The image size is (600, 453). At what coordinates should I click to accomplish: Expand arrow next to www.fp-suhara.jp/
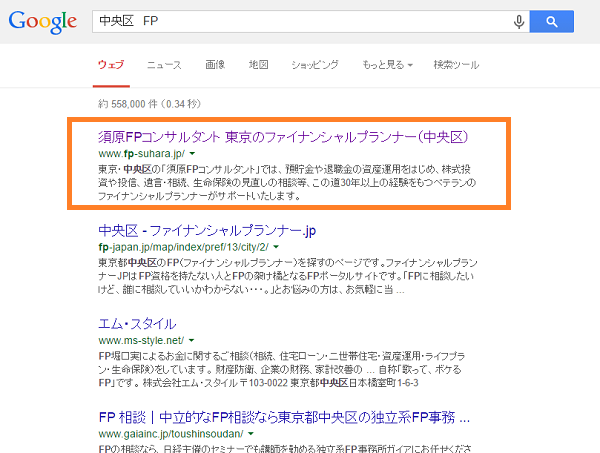point(192,154)
